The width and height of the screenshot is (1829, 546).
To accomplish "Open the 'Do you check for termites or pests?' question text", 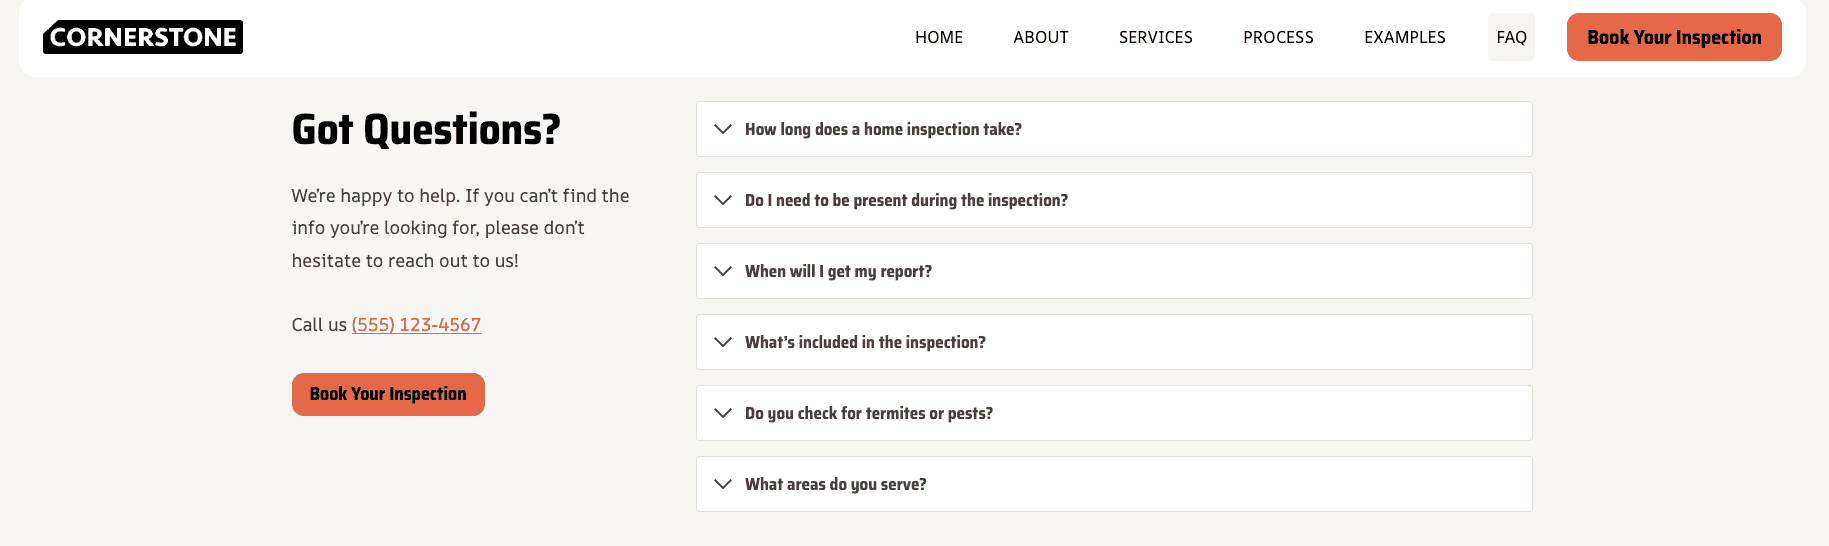I will [x=868, y=413].
